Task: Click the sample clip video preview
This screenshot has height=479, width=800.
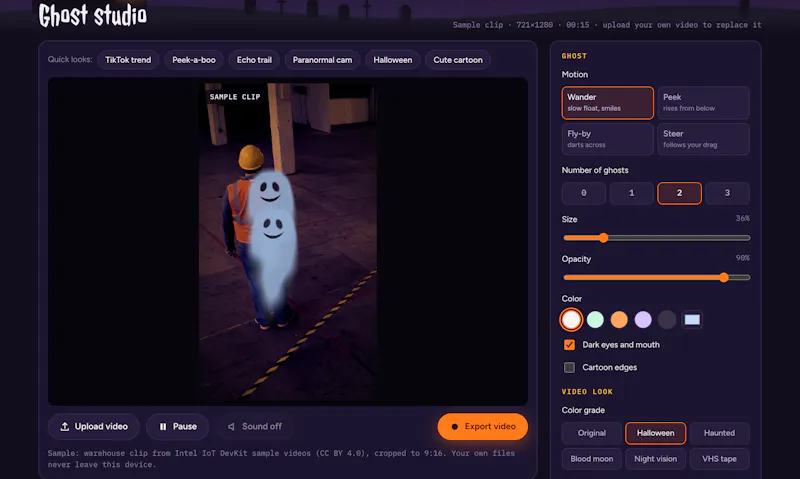Action: [288, 241]
